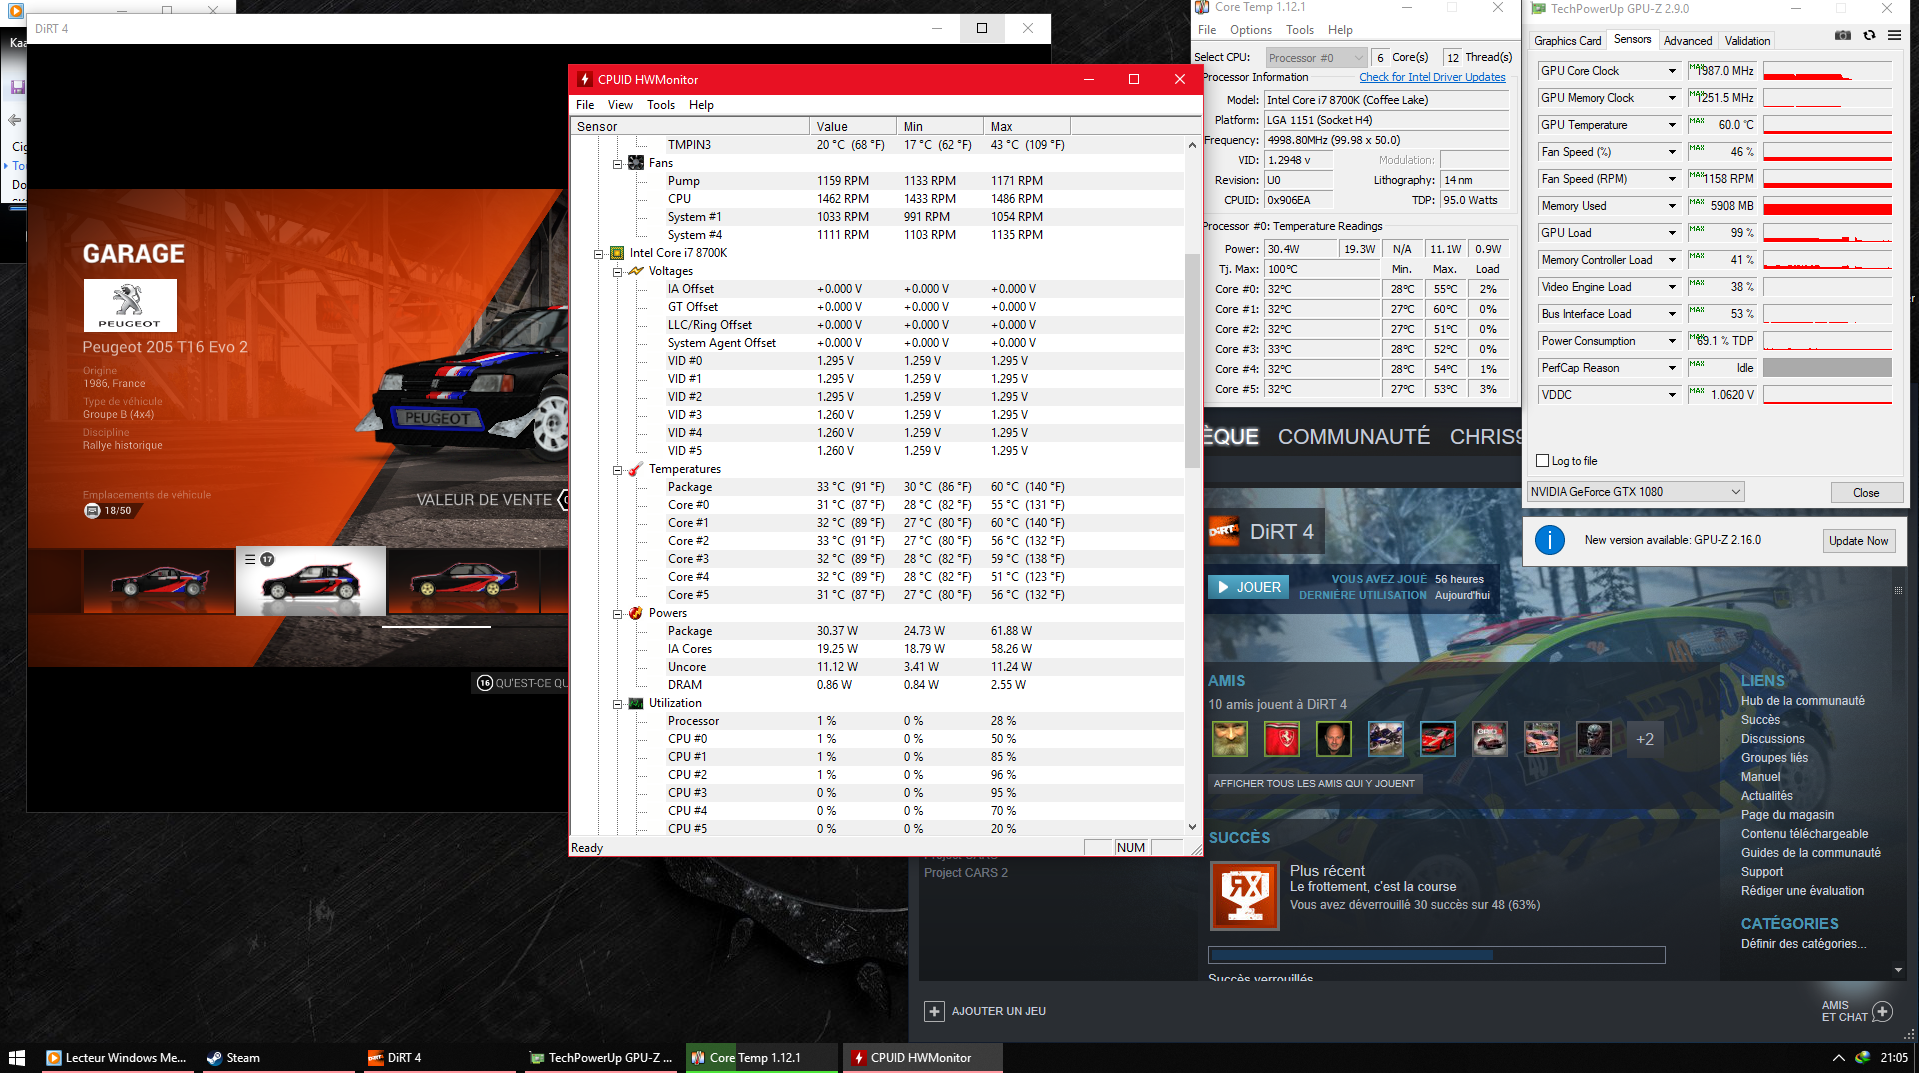Collapse the Voltages tree node

pyautogui.click(x=618, y=272)
